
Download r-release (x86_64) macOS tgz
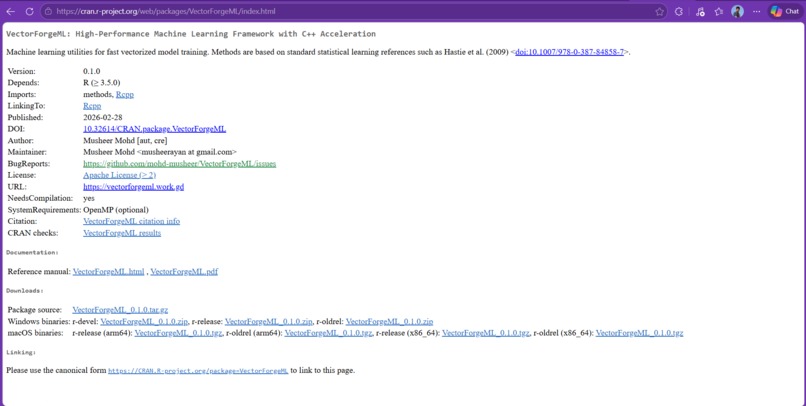point(485,333)
